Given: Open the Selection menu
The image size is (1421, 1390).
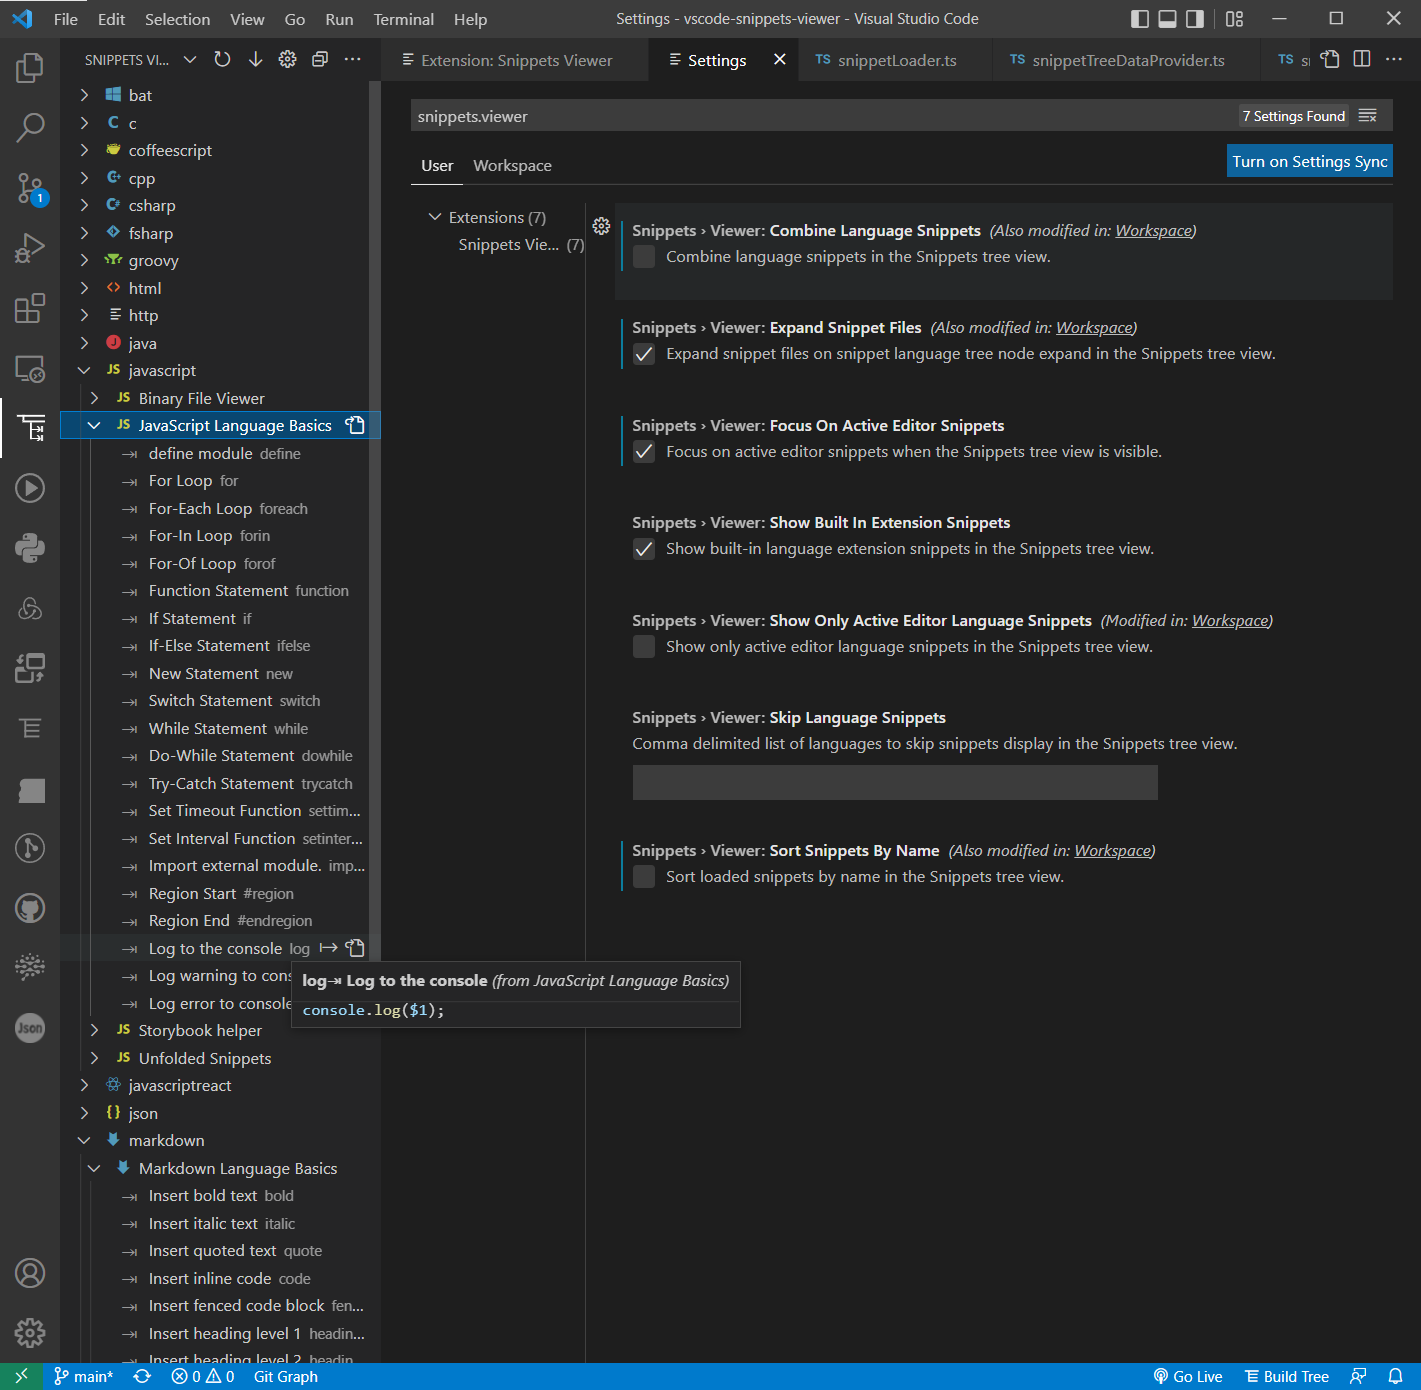Looking at the screenshot, I should (177, 19).
